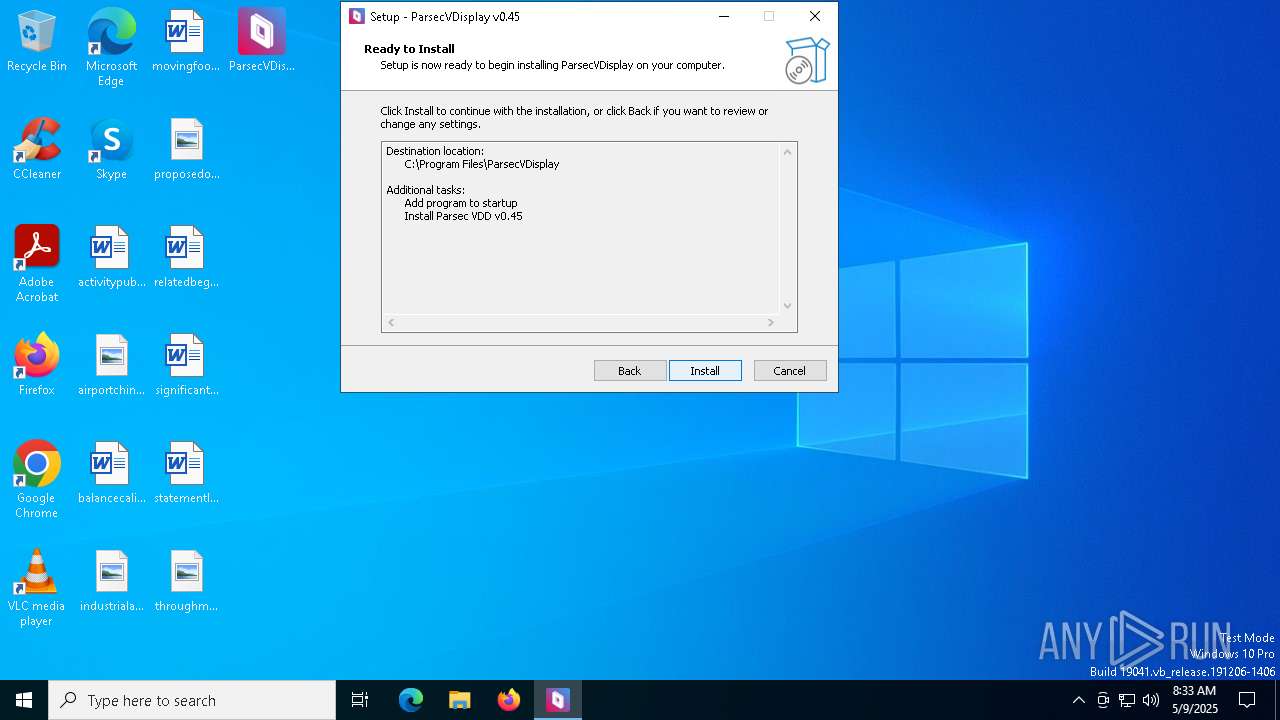
Task: Open File Explorer from the taskbar
Action: tap(460, 700)
